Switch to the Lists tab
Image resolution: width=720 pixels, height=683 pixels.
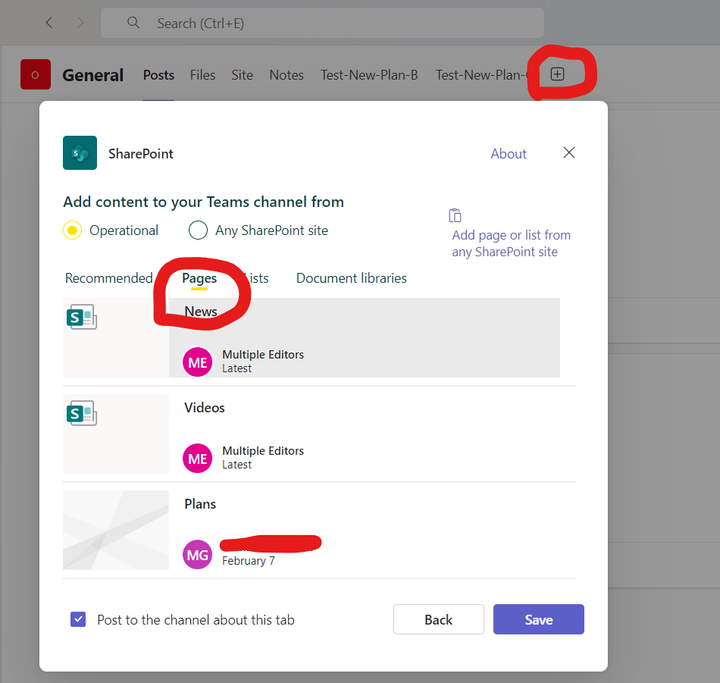coord(256,278)
